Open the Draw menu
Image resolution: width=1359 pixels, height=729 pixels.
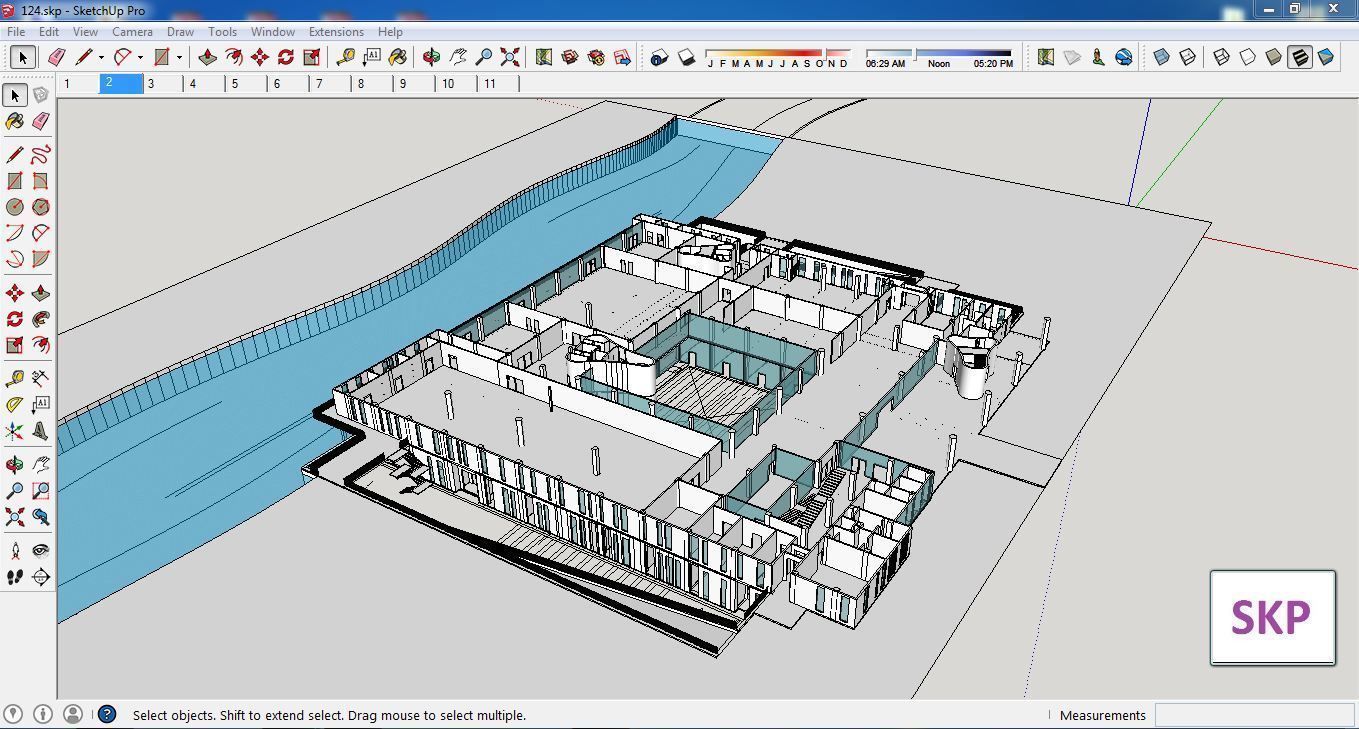click(180, 31)
